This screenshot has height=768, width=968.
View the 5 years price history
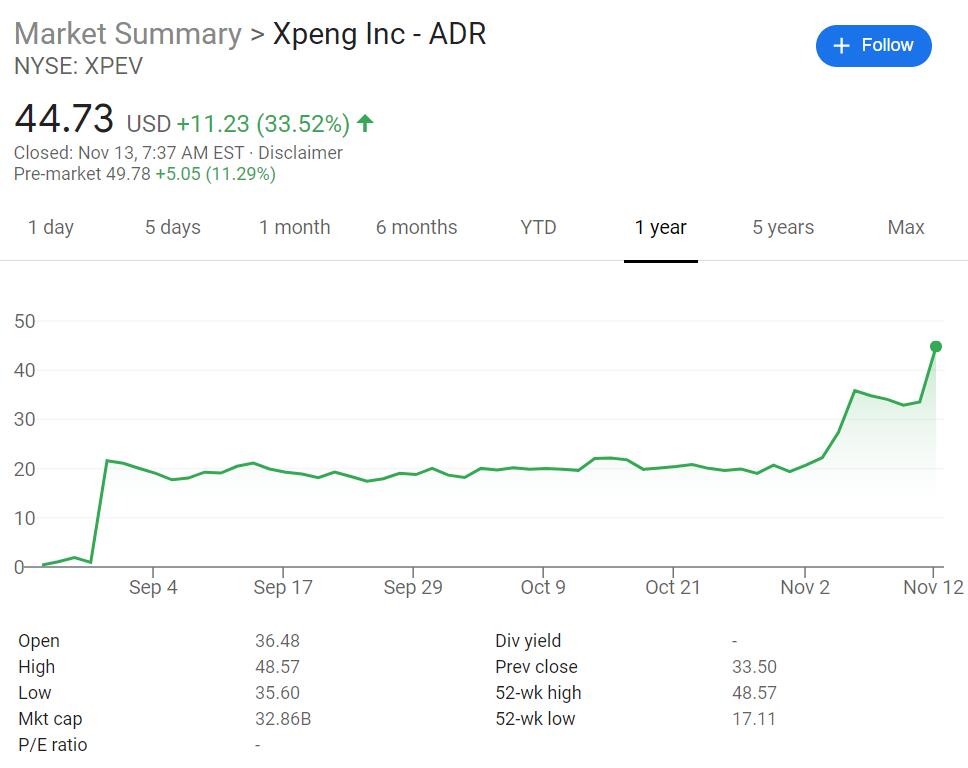782,228
